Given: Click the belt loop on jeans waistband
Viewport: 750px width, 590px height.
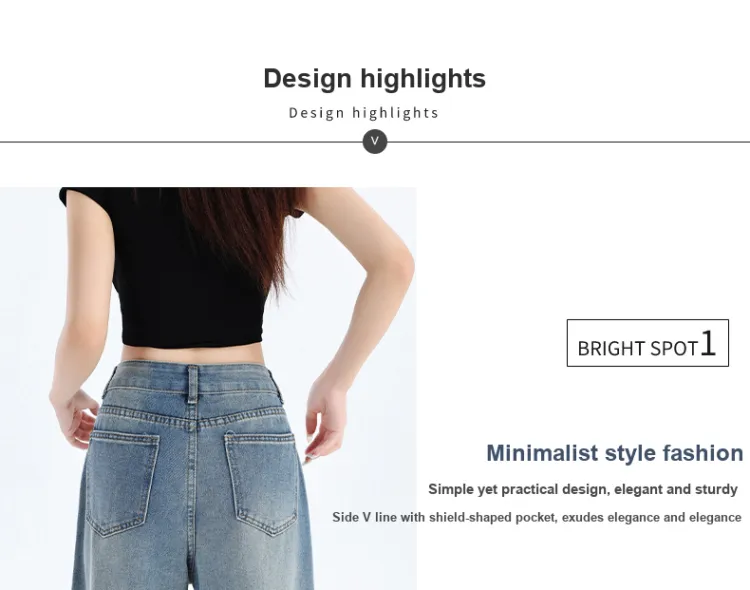Looking at the screenshot, I should pos(193,384).
